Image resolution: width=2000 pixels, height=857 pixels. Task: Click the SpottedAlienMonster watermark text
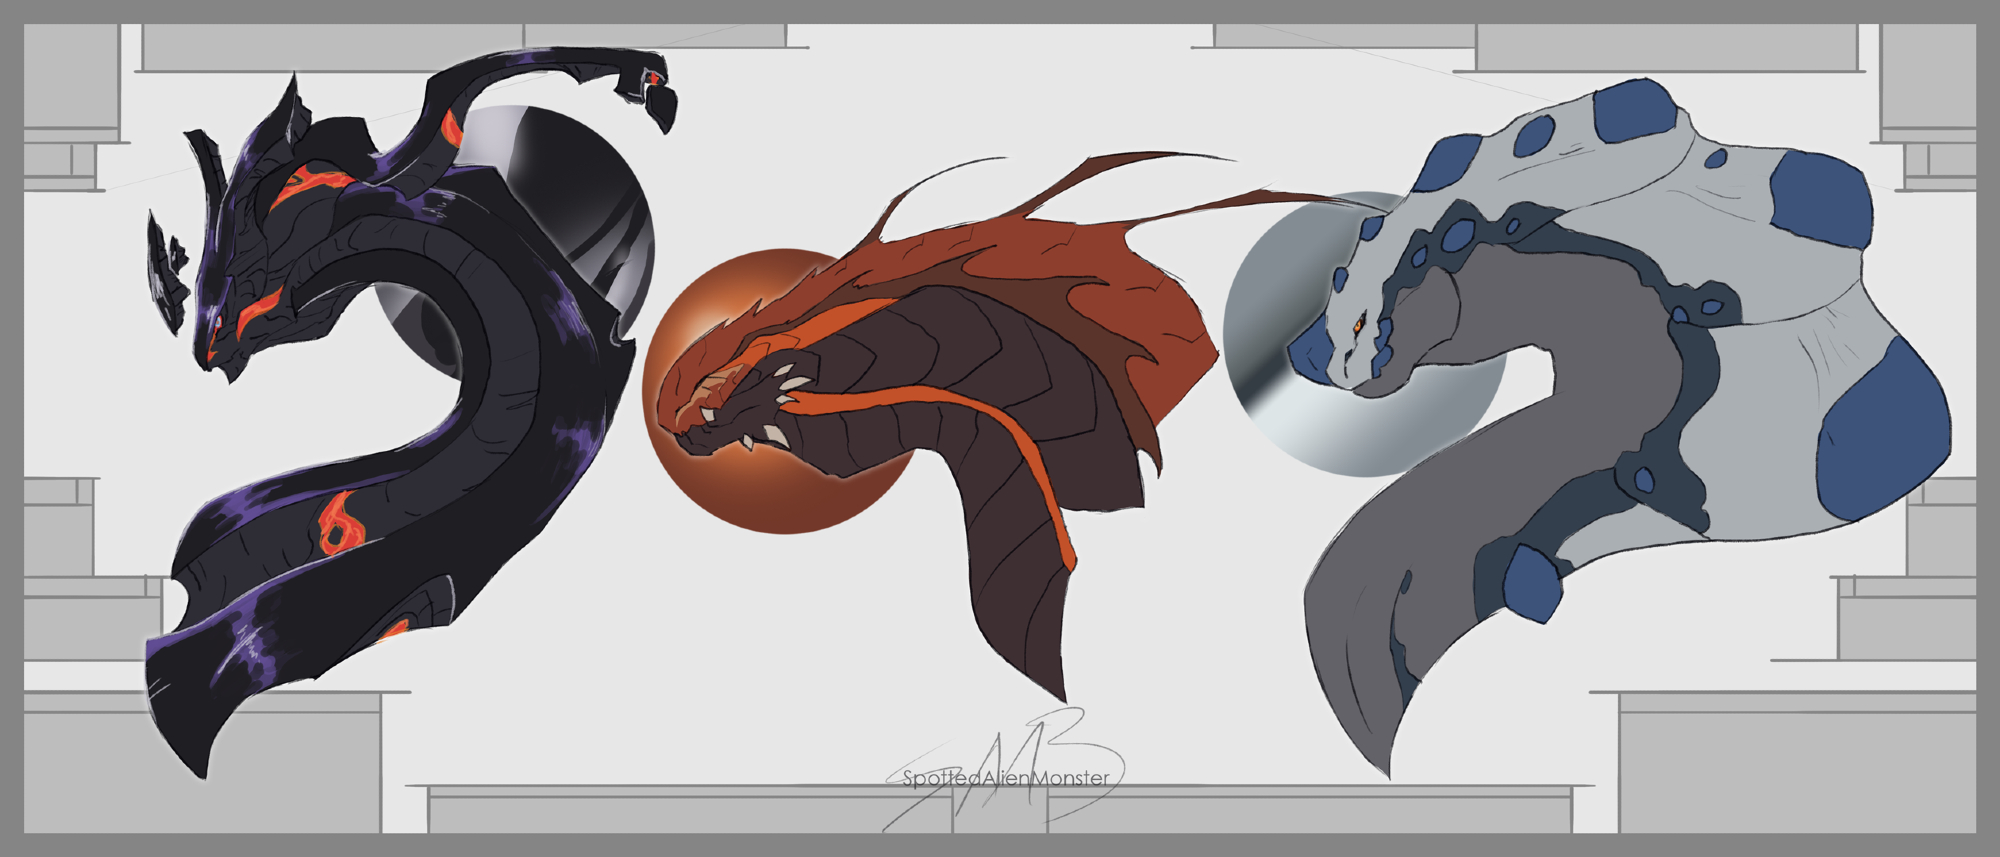1005,778
